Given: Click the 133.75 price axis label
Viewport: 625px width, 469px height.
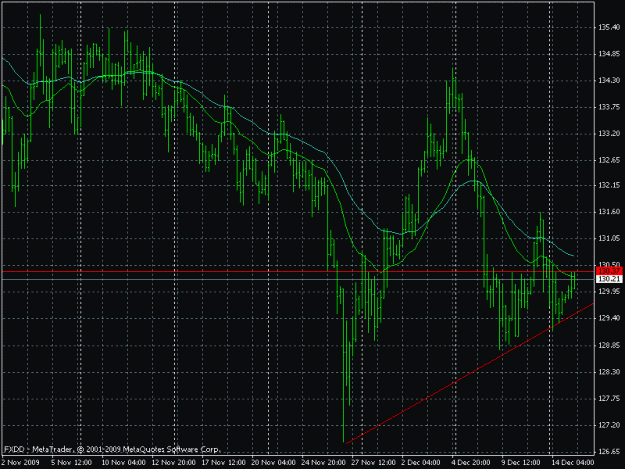Looking at the screenshot, I should [609, 107].
